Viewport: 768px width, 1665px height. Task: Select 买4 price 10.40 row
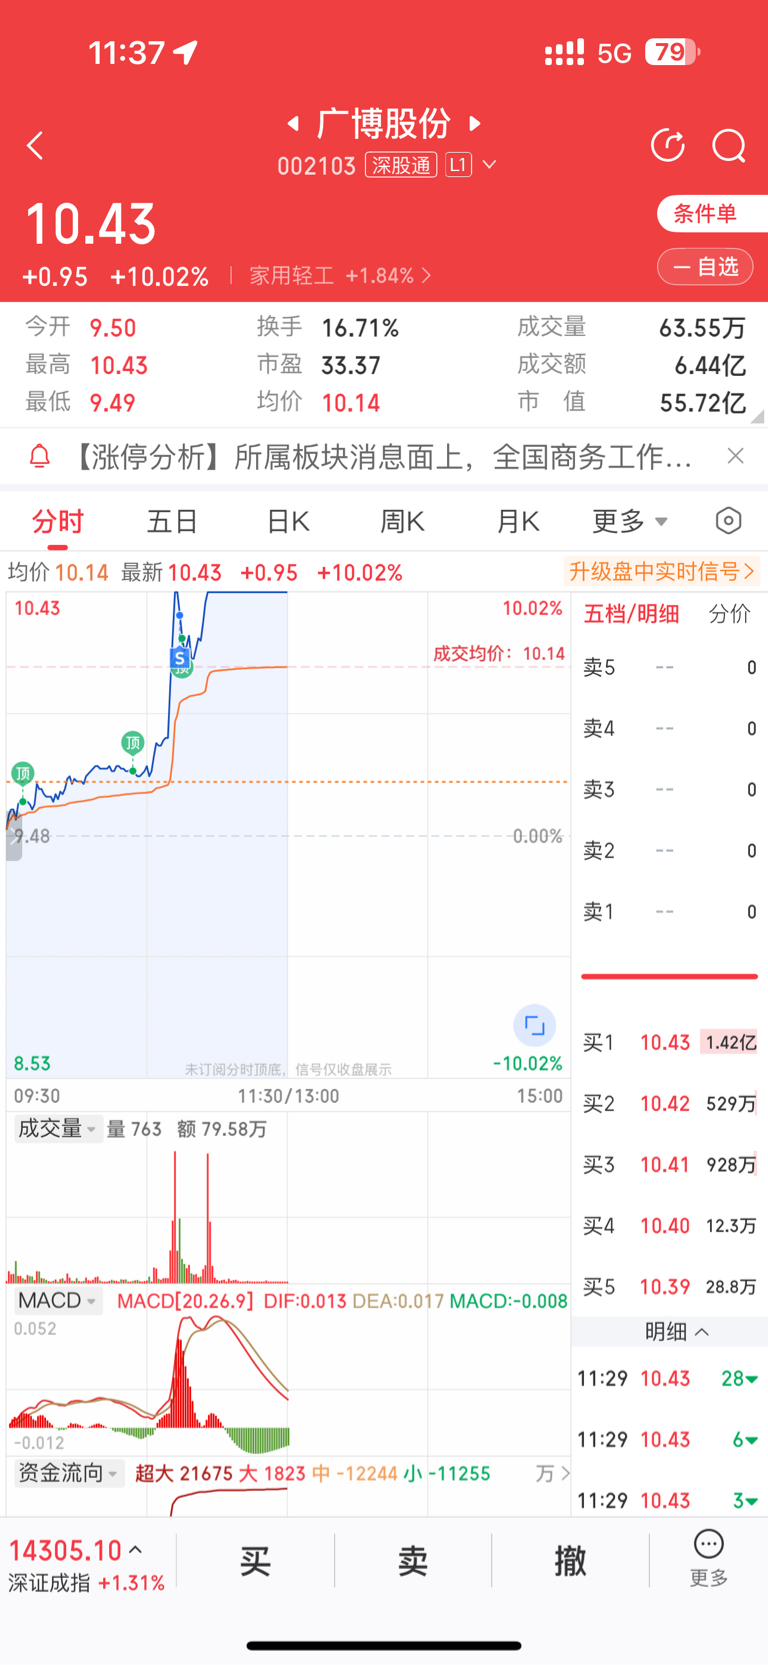(669, 1226)
